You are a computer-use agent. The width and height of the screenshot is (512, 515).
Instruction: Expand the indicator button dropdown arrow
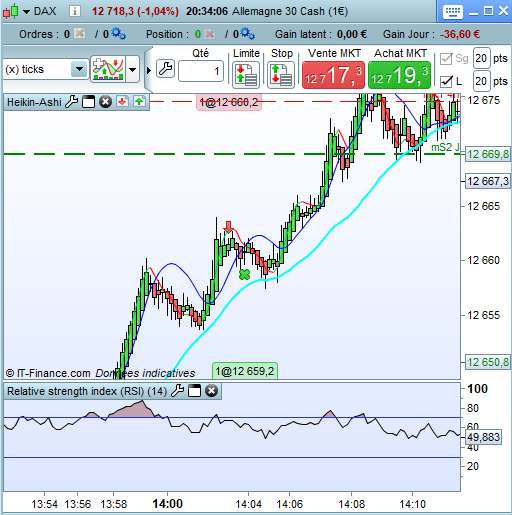[133, 70]
